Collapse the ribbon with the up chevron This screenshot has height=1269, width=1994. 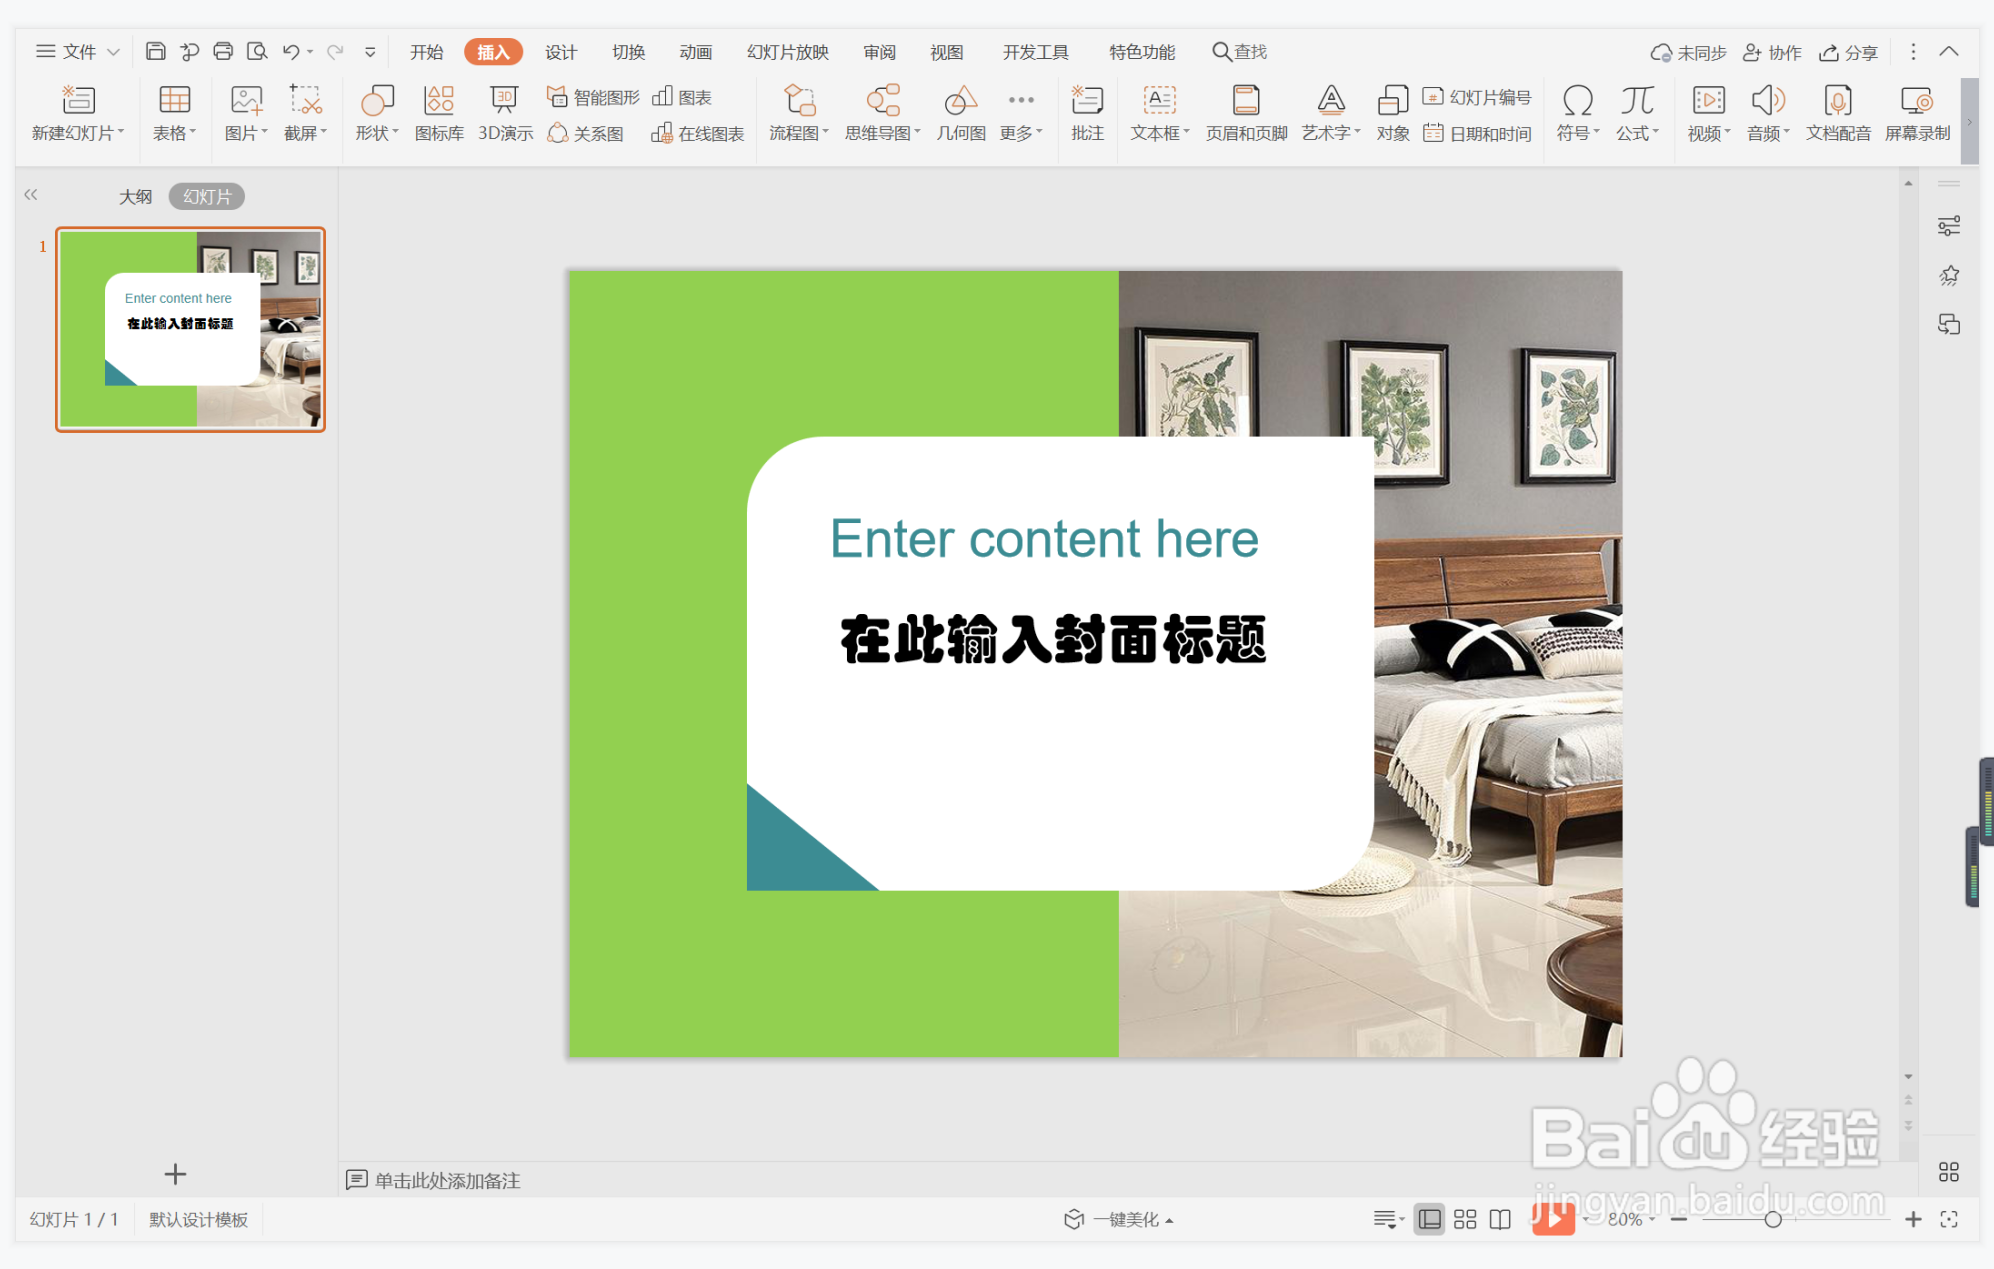(1949, 51)
